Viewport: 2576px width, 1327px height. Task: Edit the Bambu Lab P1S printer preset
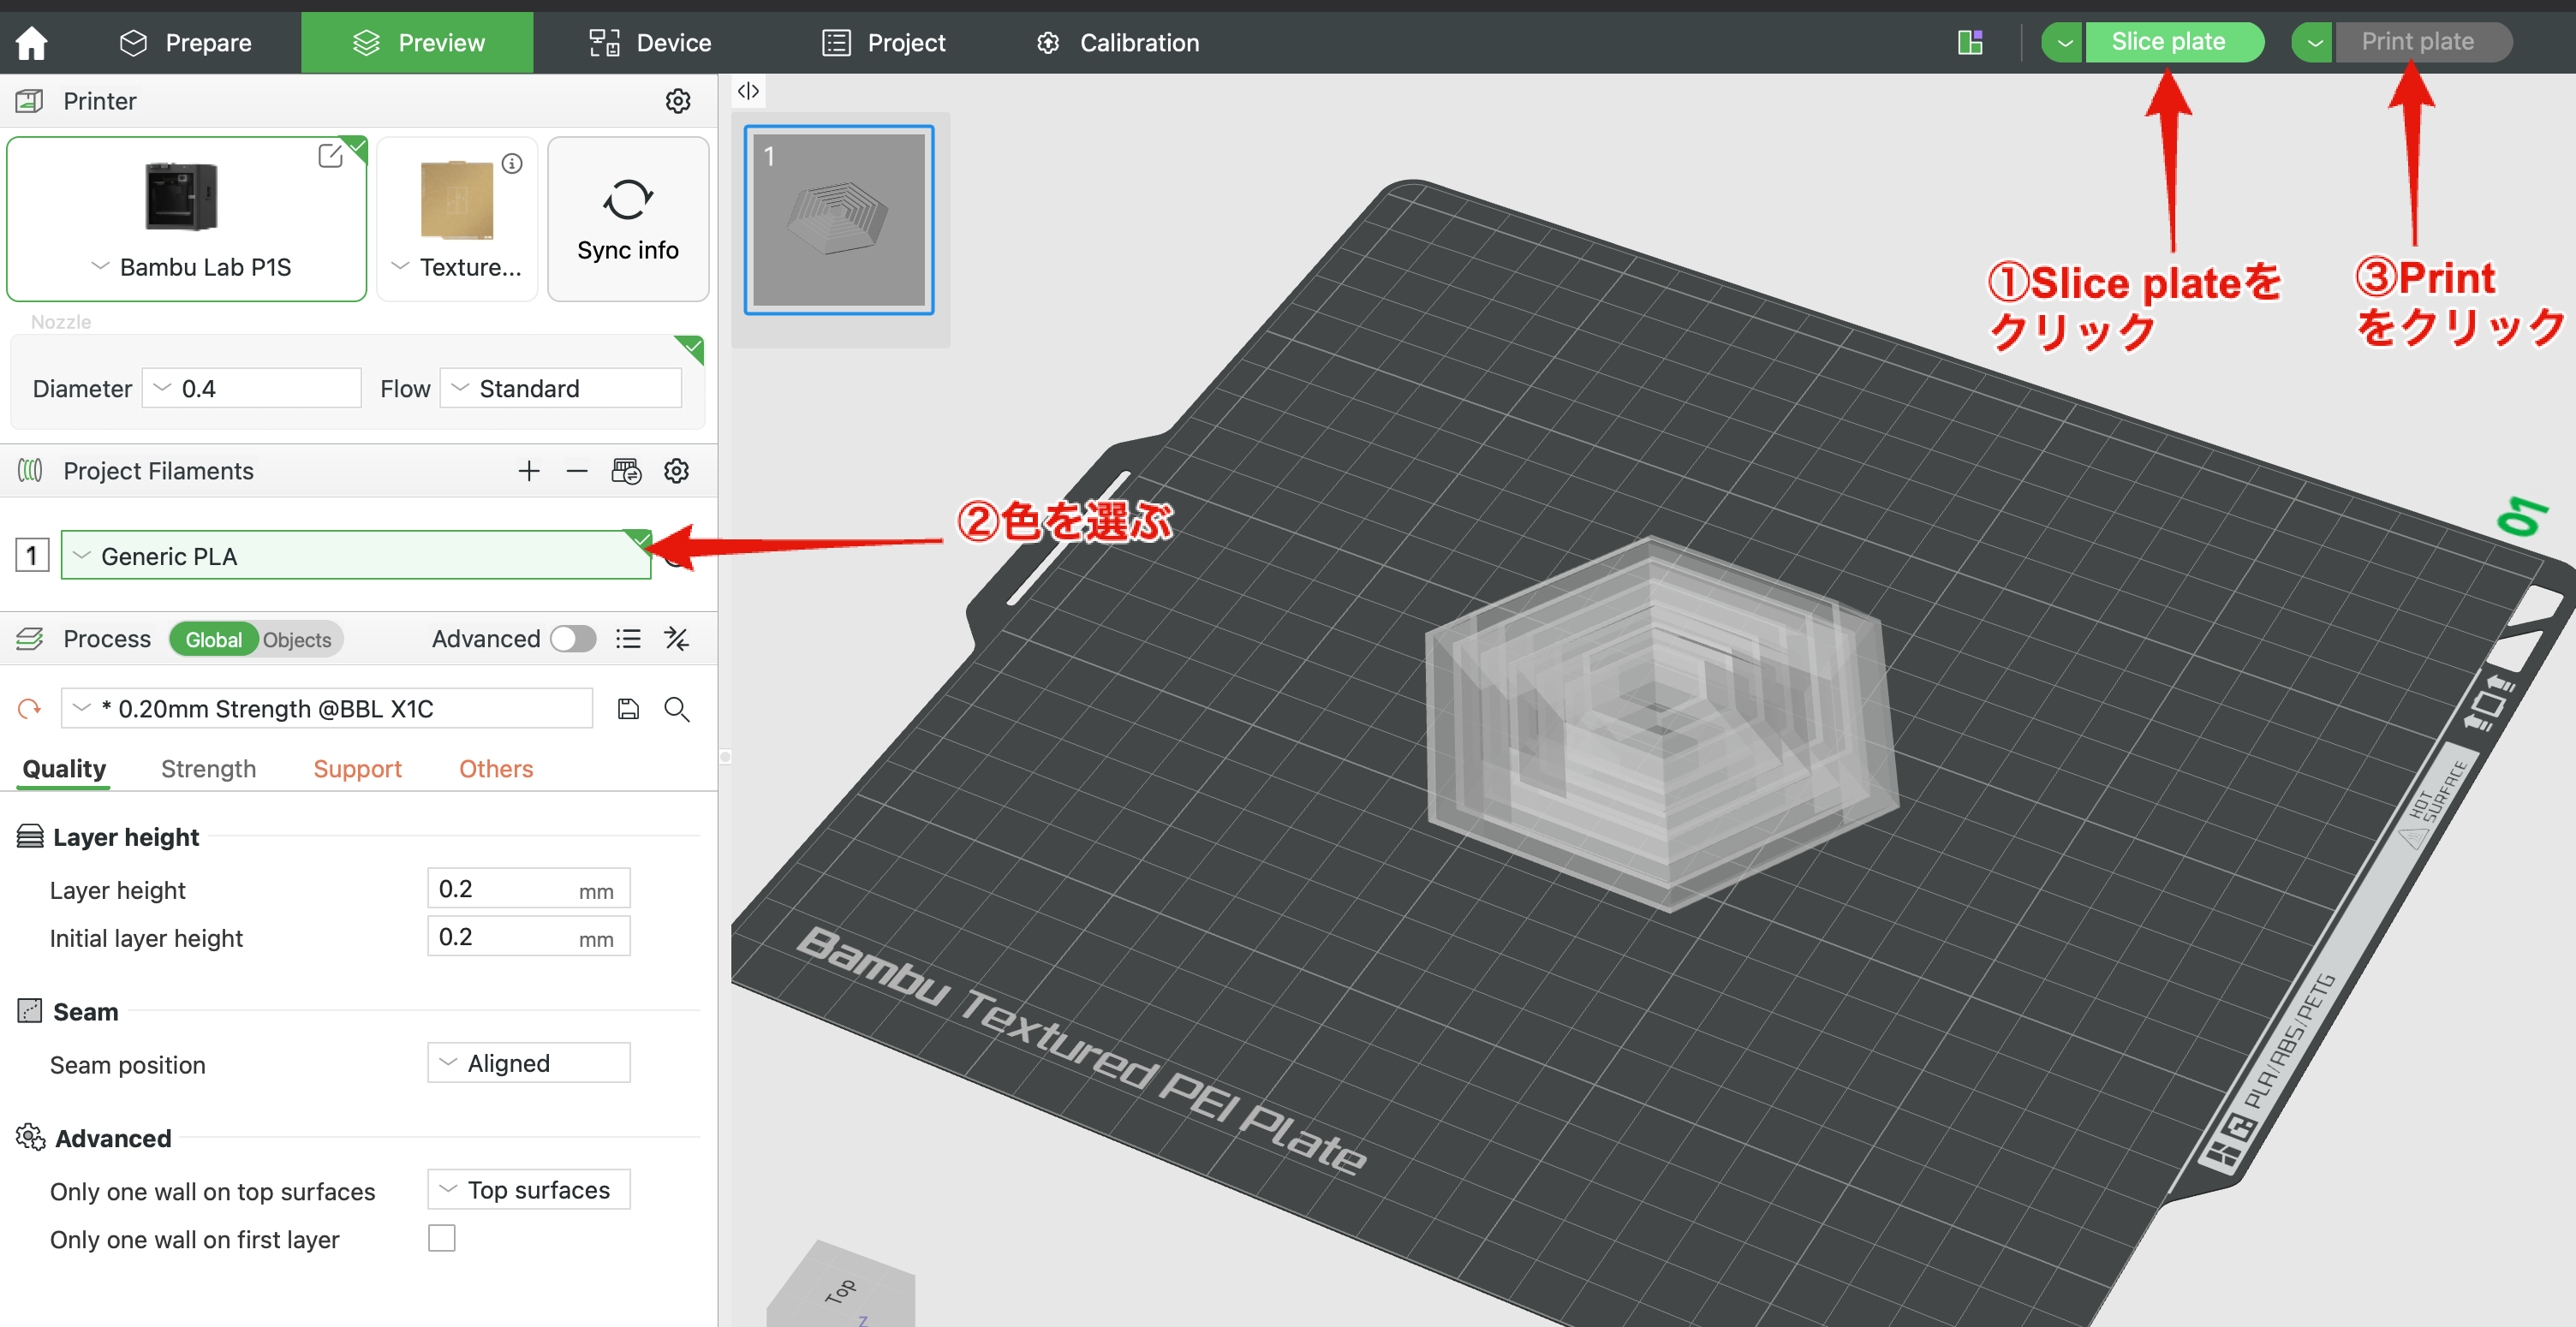[x=330, y=156]
